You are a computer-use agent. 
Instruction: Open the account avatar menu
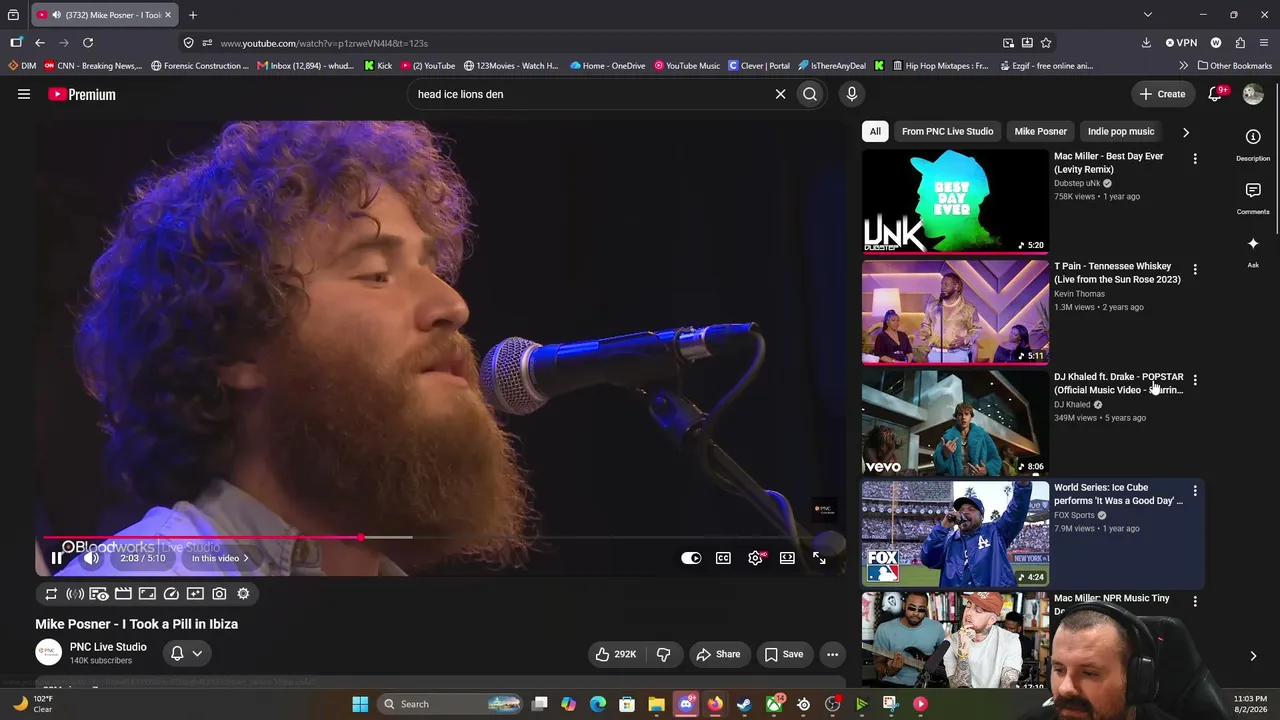tap(1253, 94)
